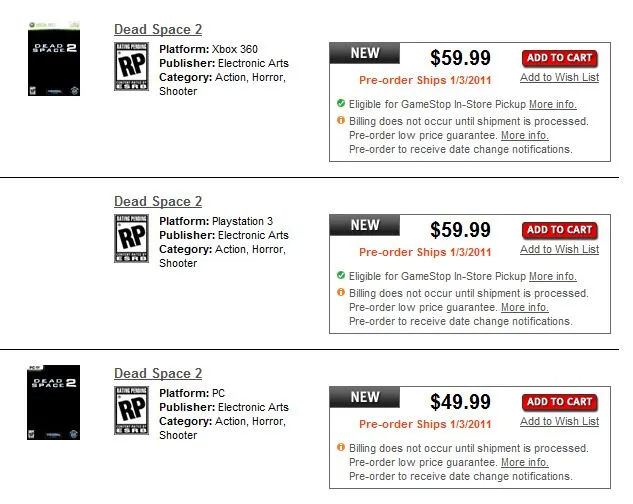Click the Xbox 360 ESRB Rating Pending icon
The image size is (633, 504).
(131, 65)
